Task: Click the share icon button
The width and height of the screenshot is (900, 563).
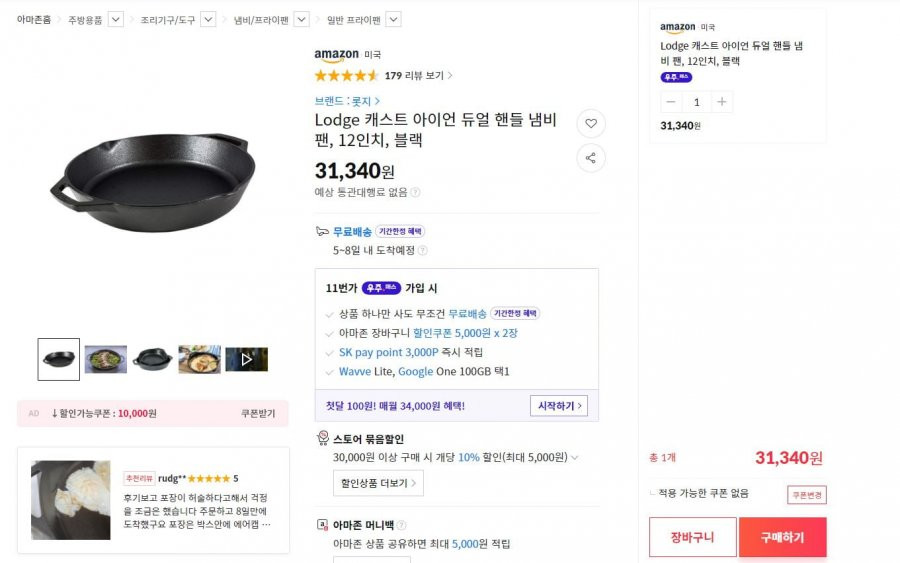Action: click(591, 158)
